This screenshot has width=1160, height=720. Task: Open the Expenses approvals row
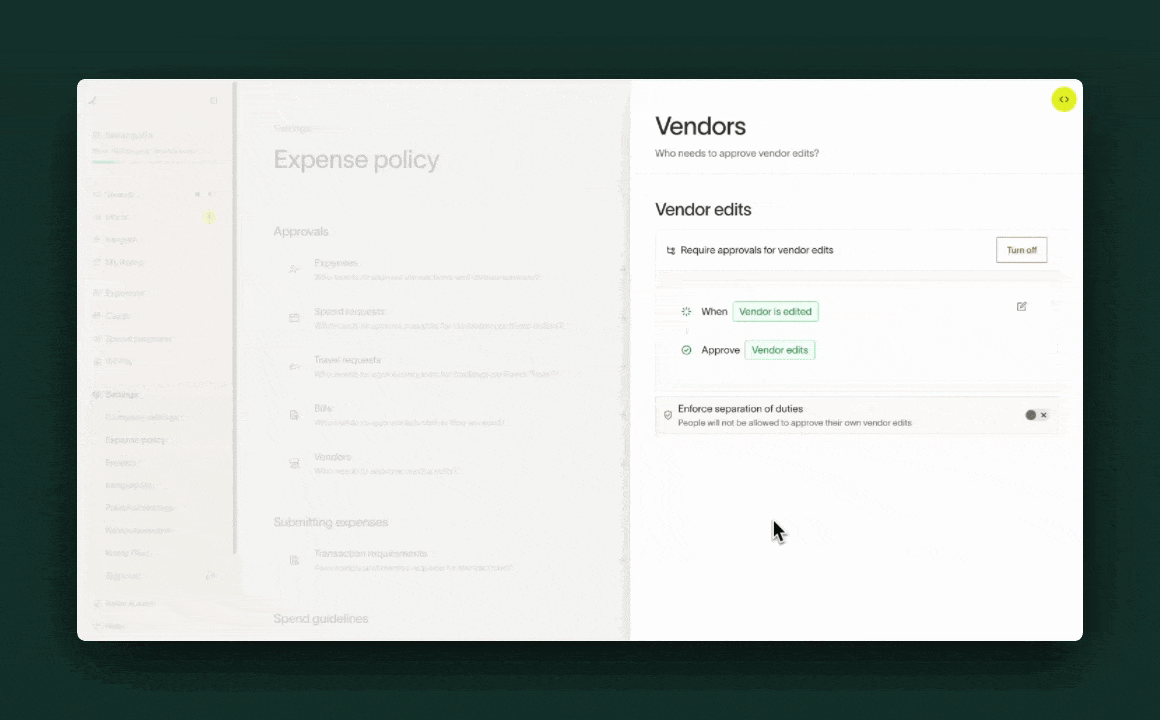pyautogui.click(x=451, y=270)
